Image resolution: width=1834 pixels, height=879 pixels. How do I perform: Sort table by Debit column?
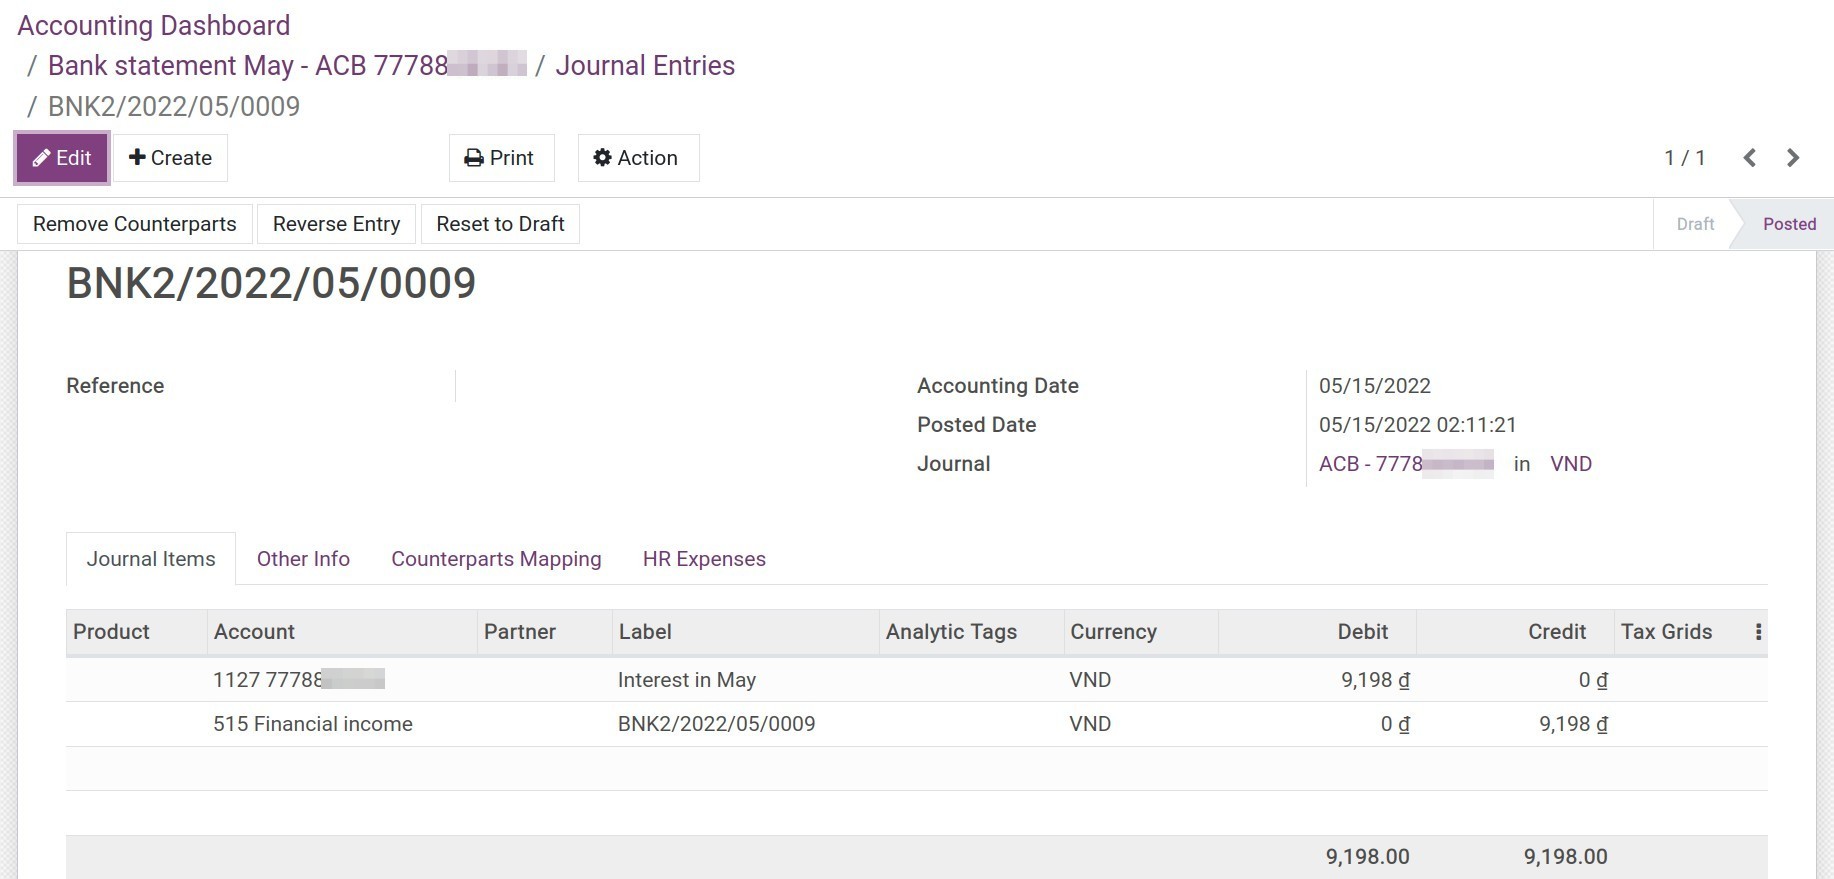[1362, 632]
